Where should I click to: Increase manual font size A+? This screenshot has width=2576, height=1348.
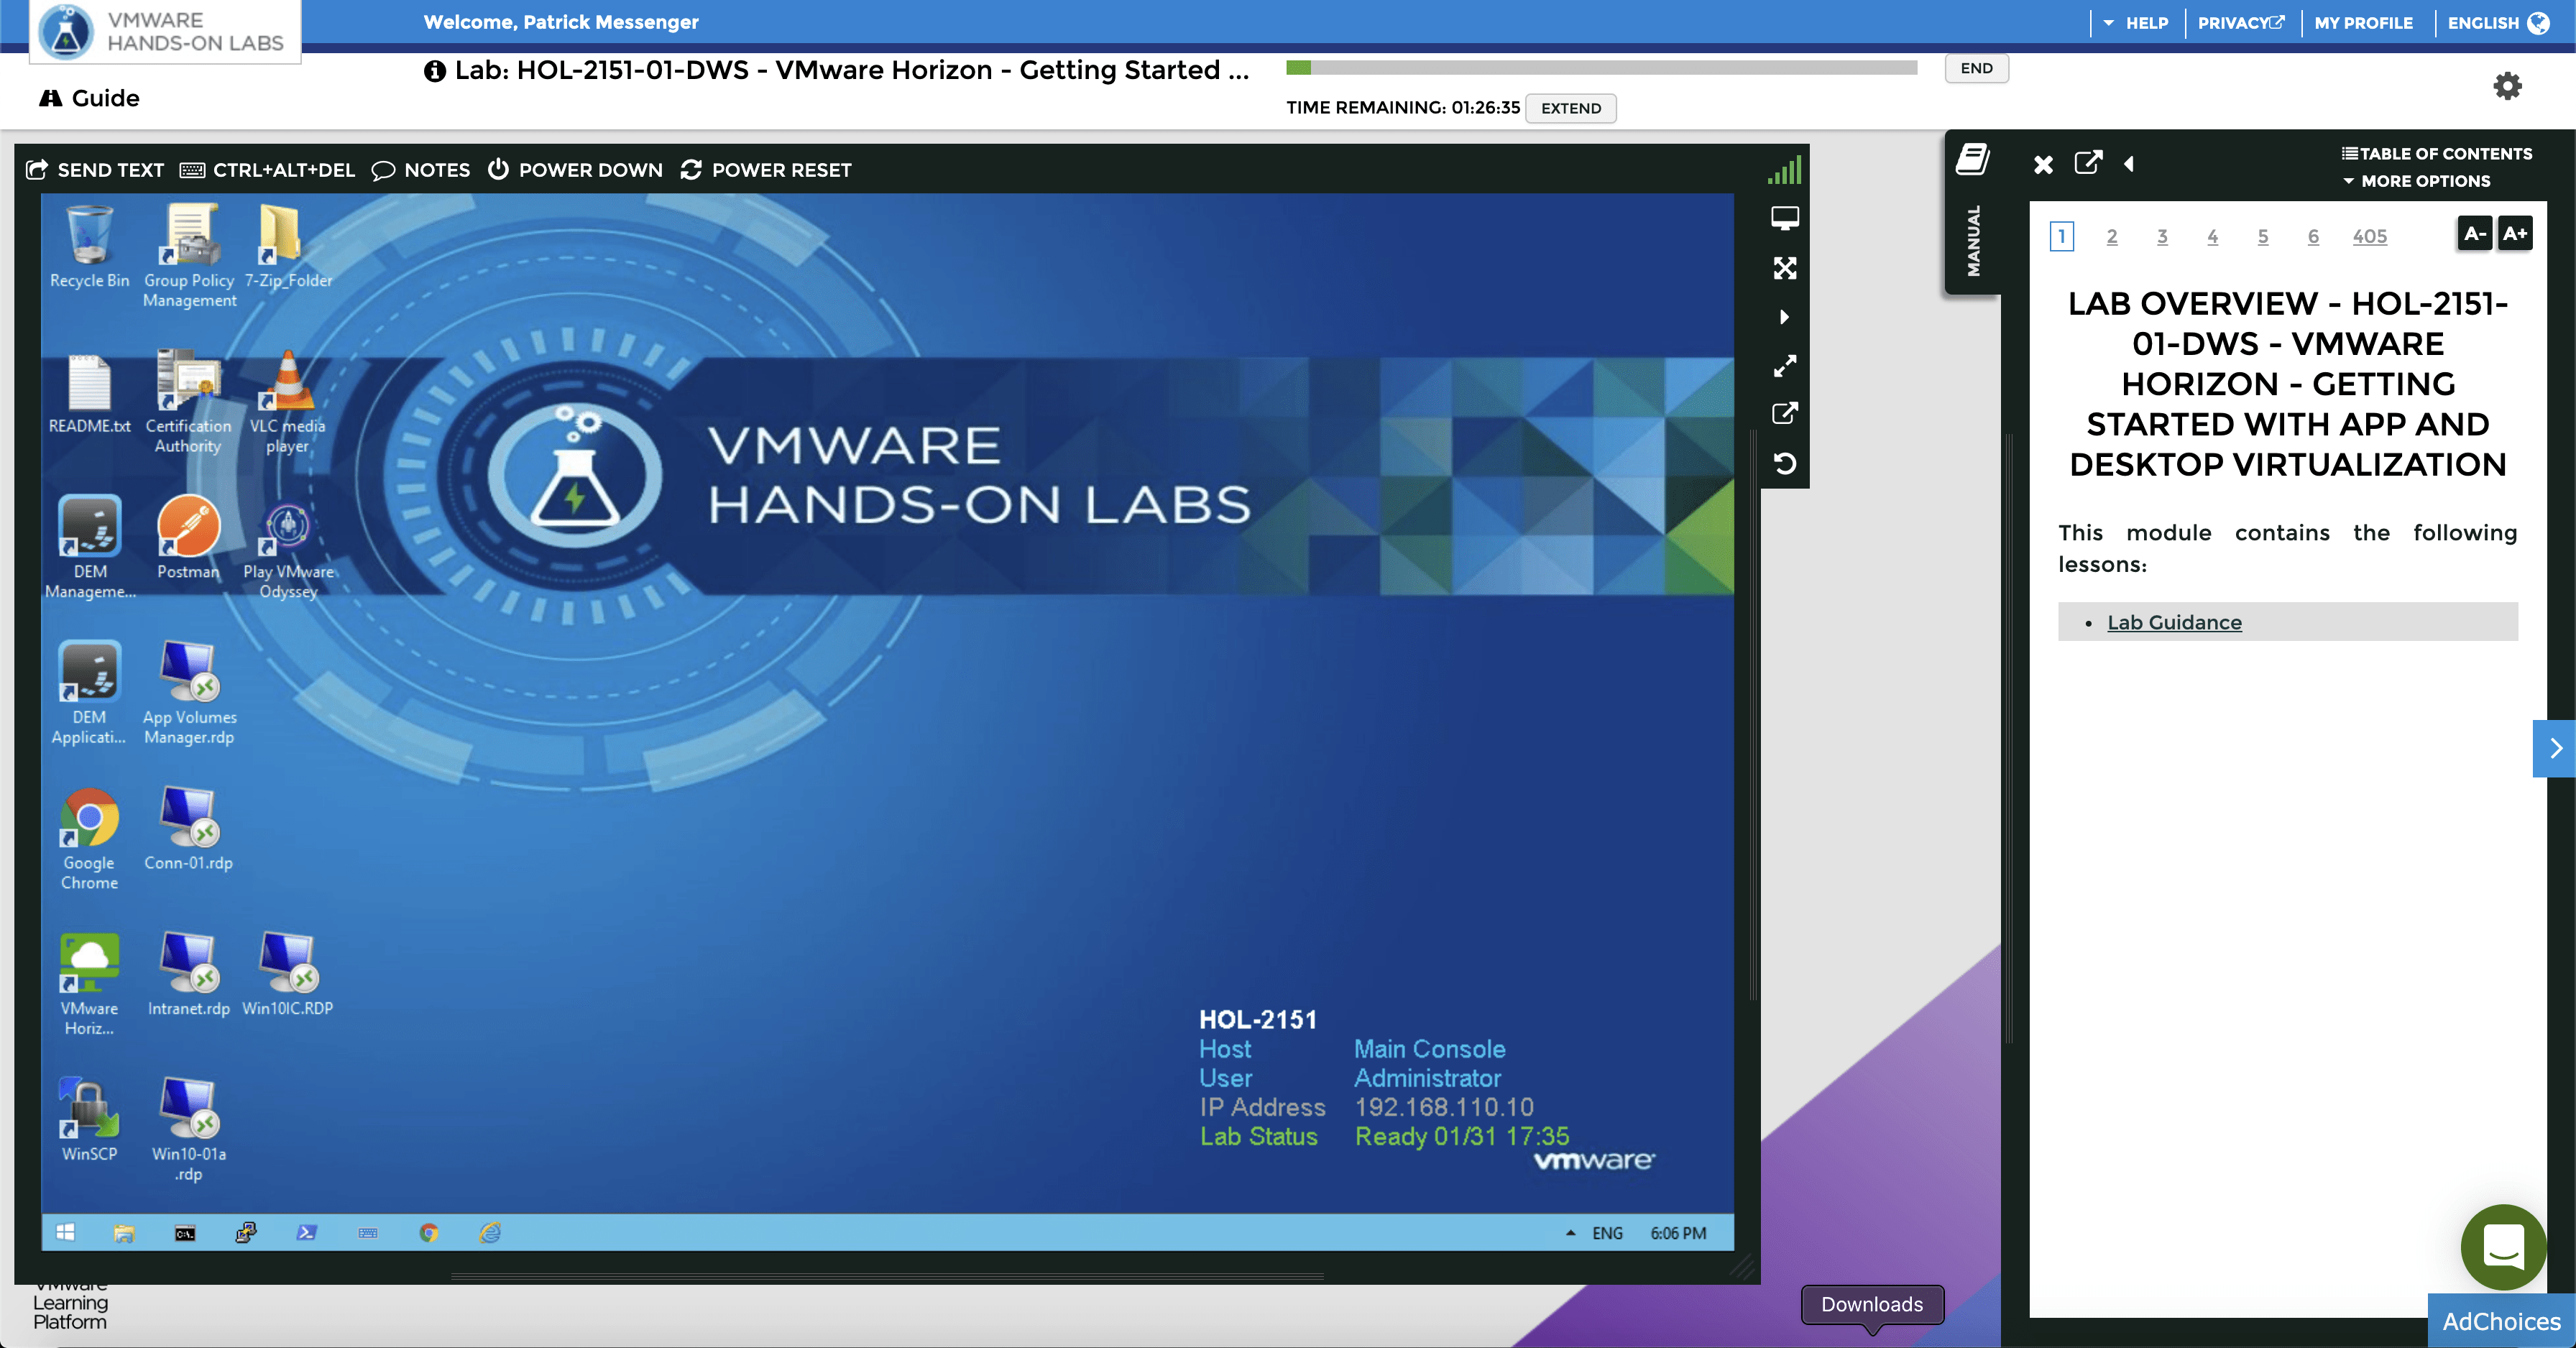click(x=2514, y=234)
